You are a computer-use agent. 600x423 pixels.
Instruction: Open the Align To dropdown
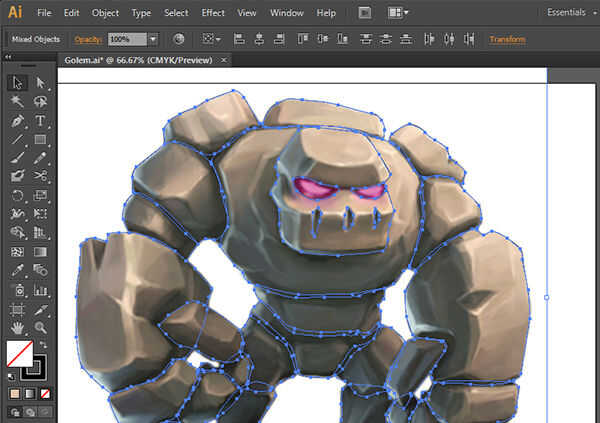[x=211, y=39]
